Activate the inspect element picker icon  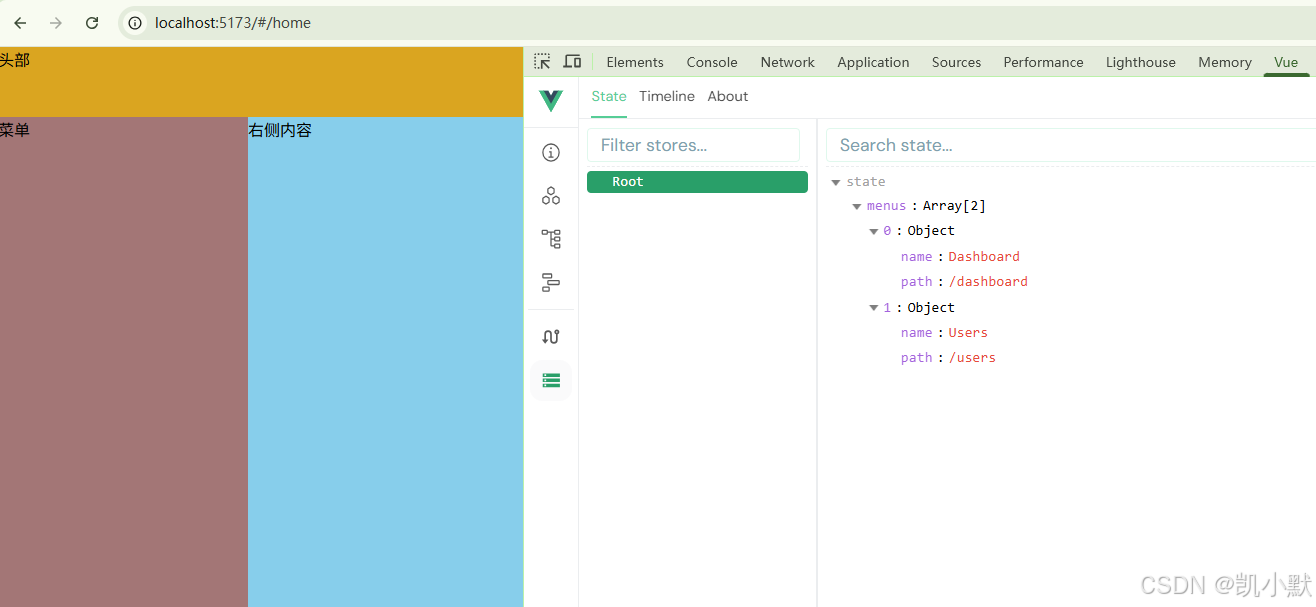[x=542, y=62]
